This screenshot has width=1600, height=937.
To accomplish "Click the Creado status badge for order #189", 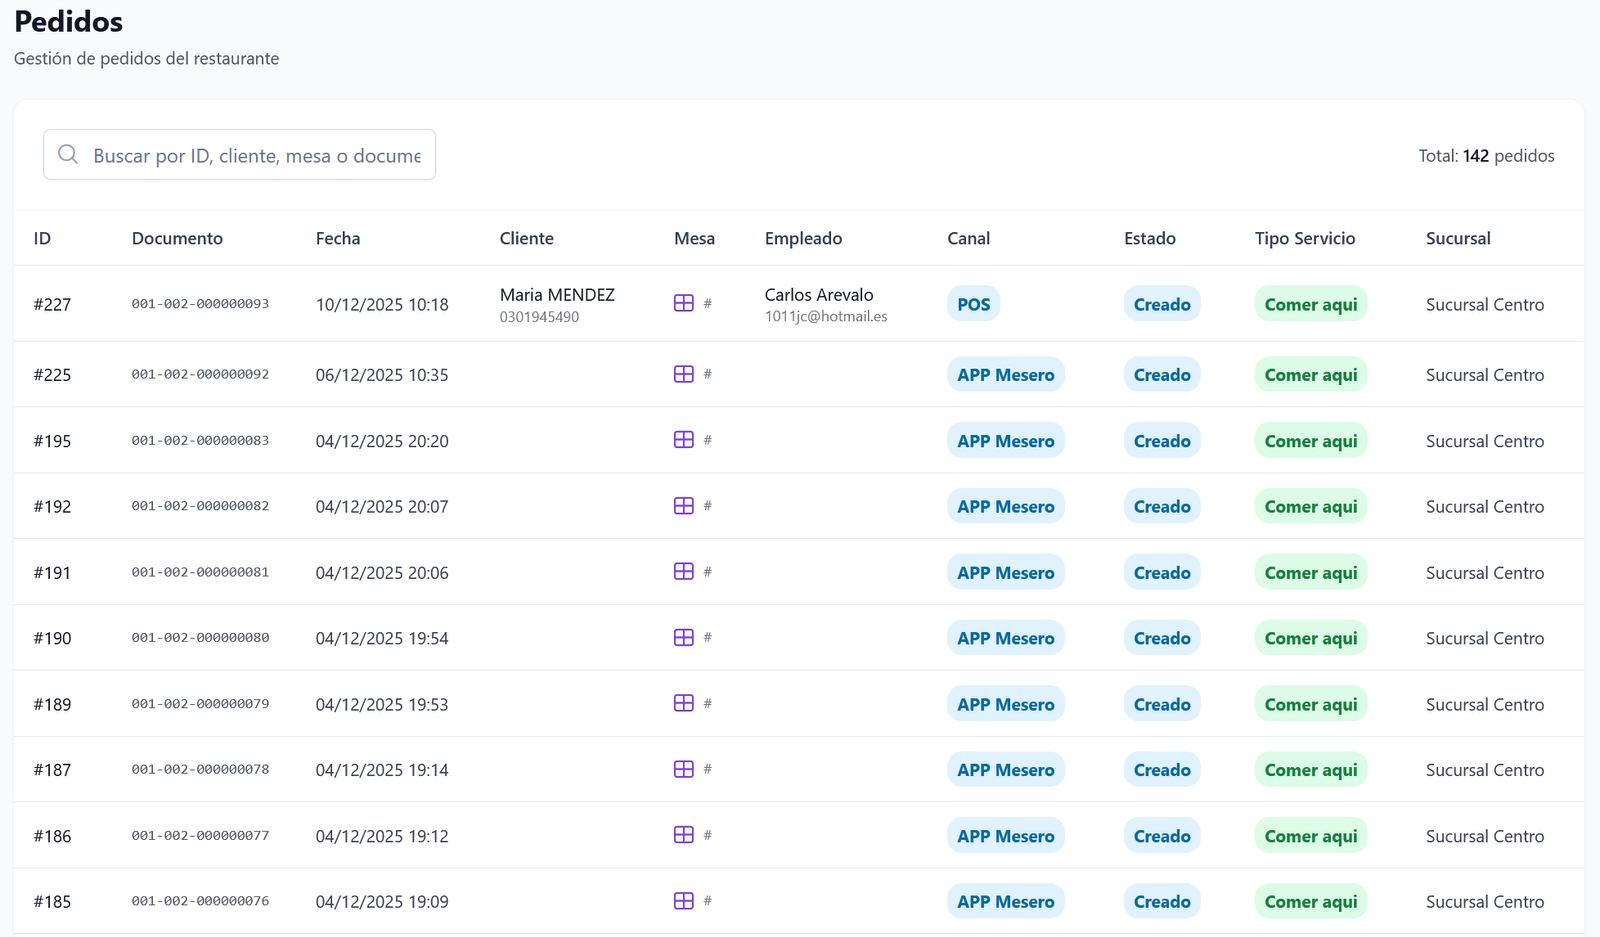I will (1161, 704).
